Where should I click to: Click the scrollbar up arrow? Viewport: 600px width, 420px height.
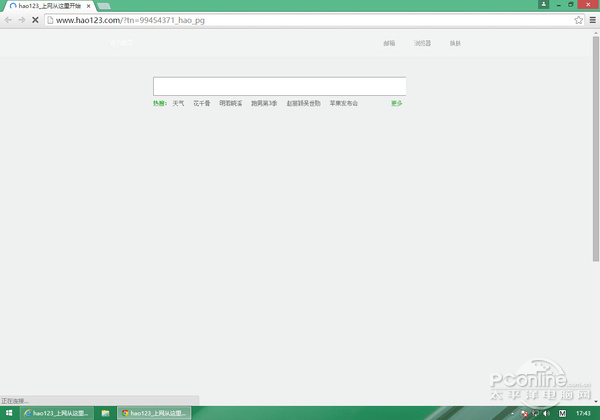596,33
